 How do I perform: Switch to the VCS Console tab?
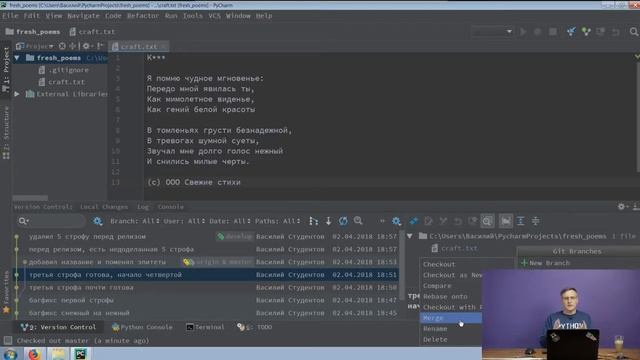click(x=170, y=207)
